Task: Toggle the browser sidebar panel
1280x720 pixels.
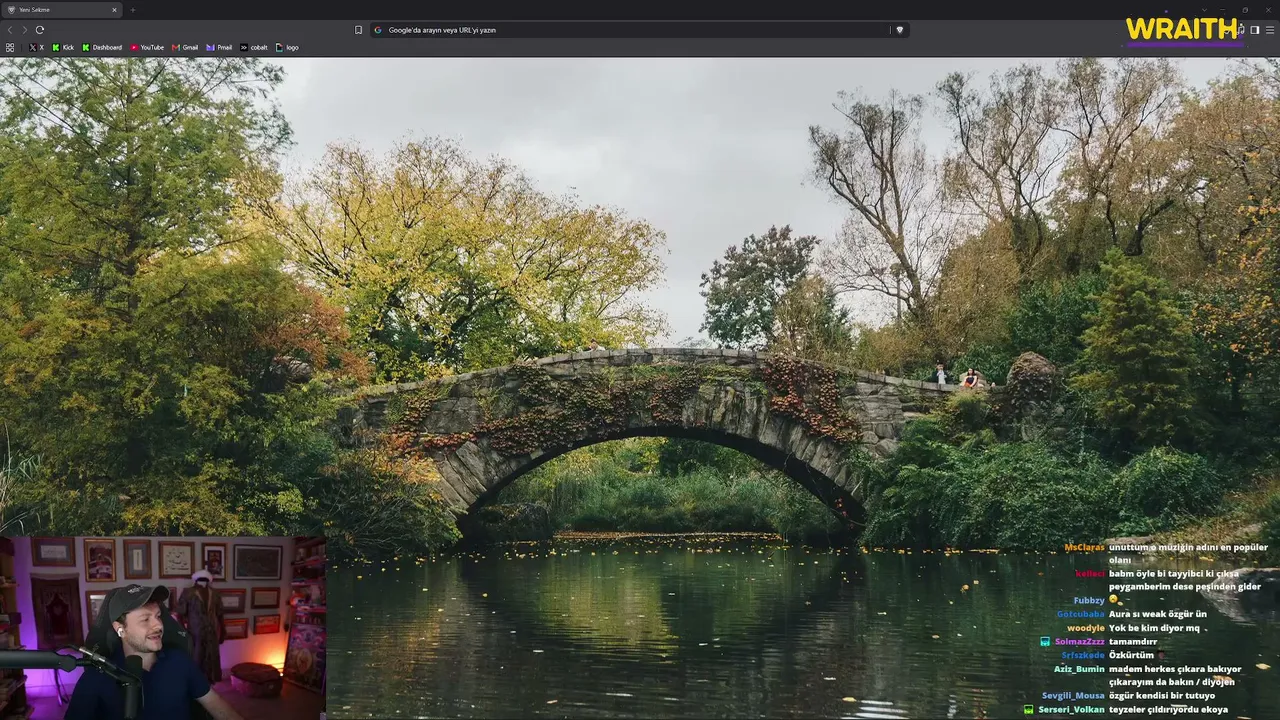Action: [x=1254, y=30]
